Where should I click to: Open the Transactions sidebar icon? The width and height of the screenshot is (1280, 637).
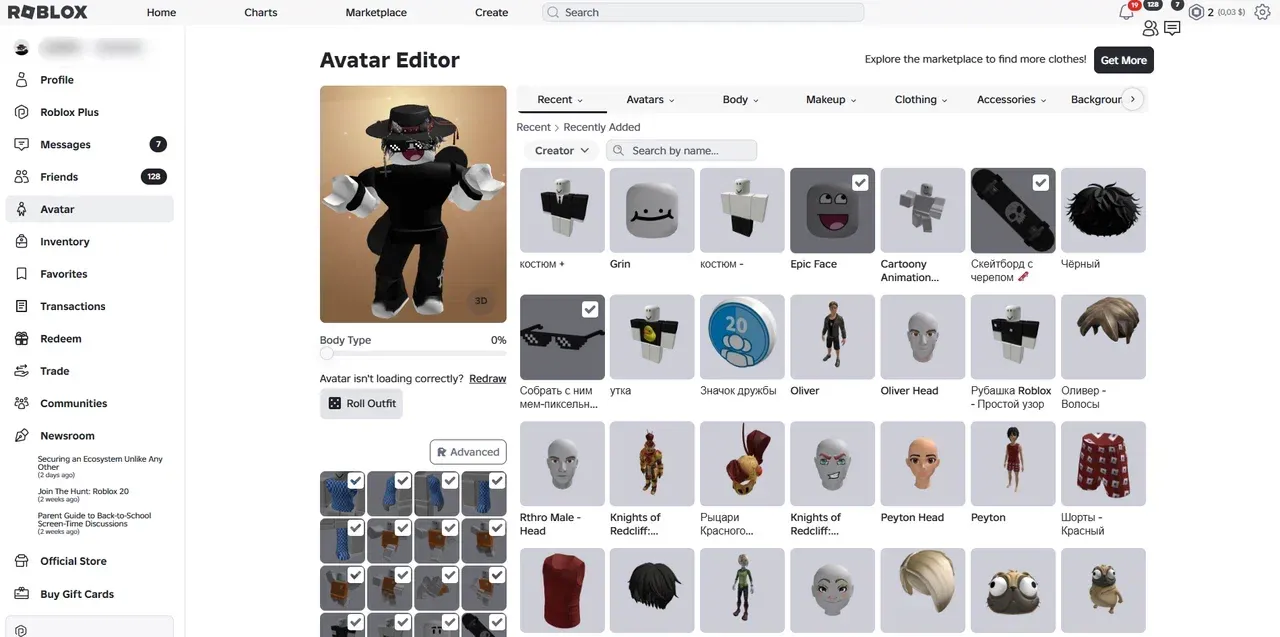22,307
